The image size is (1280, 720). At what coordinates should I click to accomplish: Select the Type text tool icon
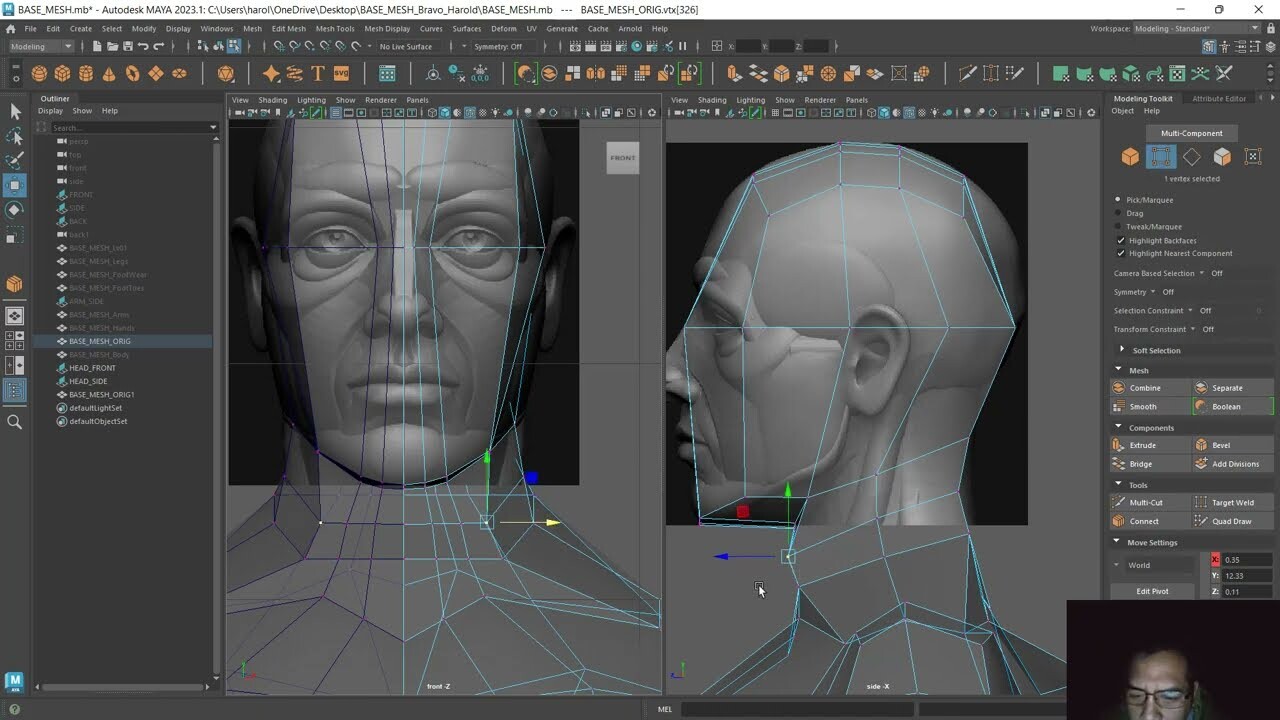pos(318,74)
